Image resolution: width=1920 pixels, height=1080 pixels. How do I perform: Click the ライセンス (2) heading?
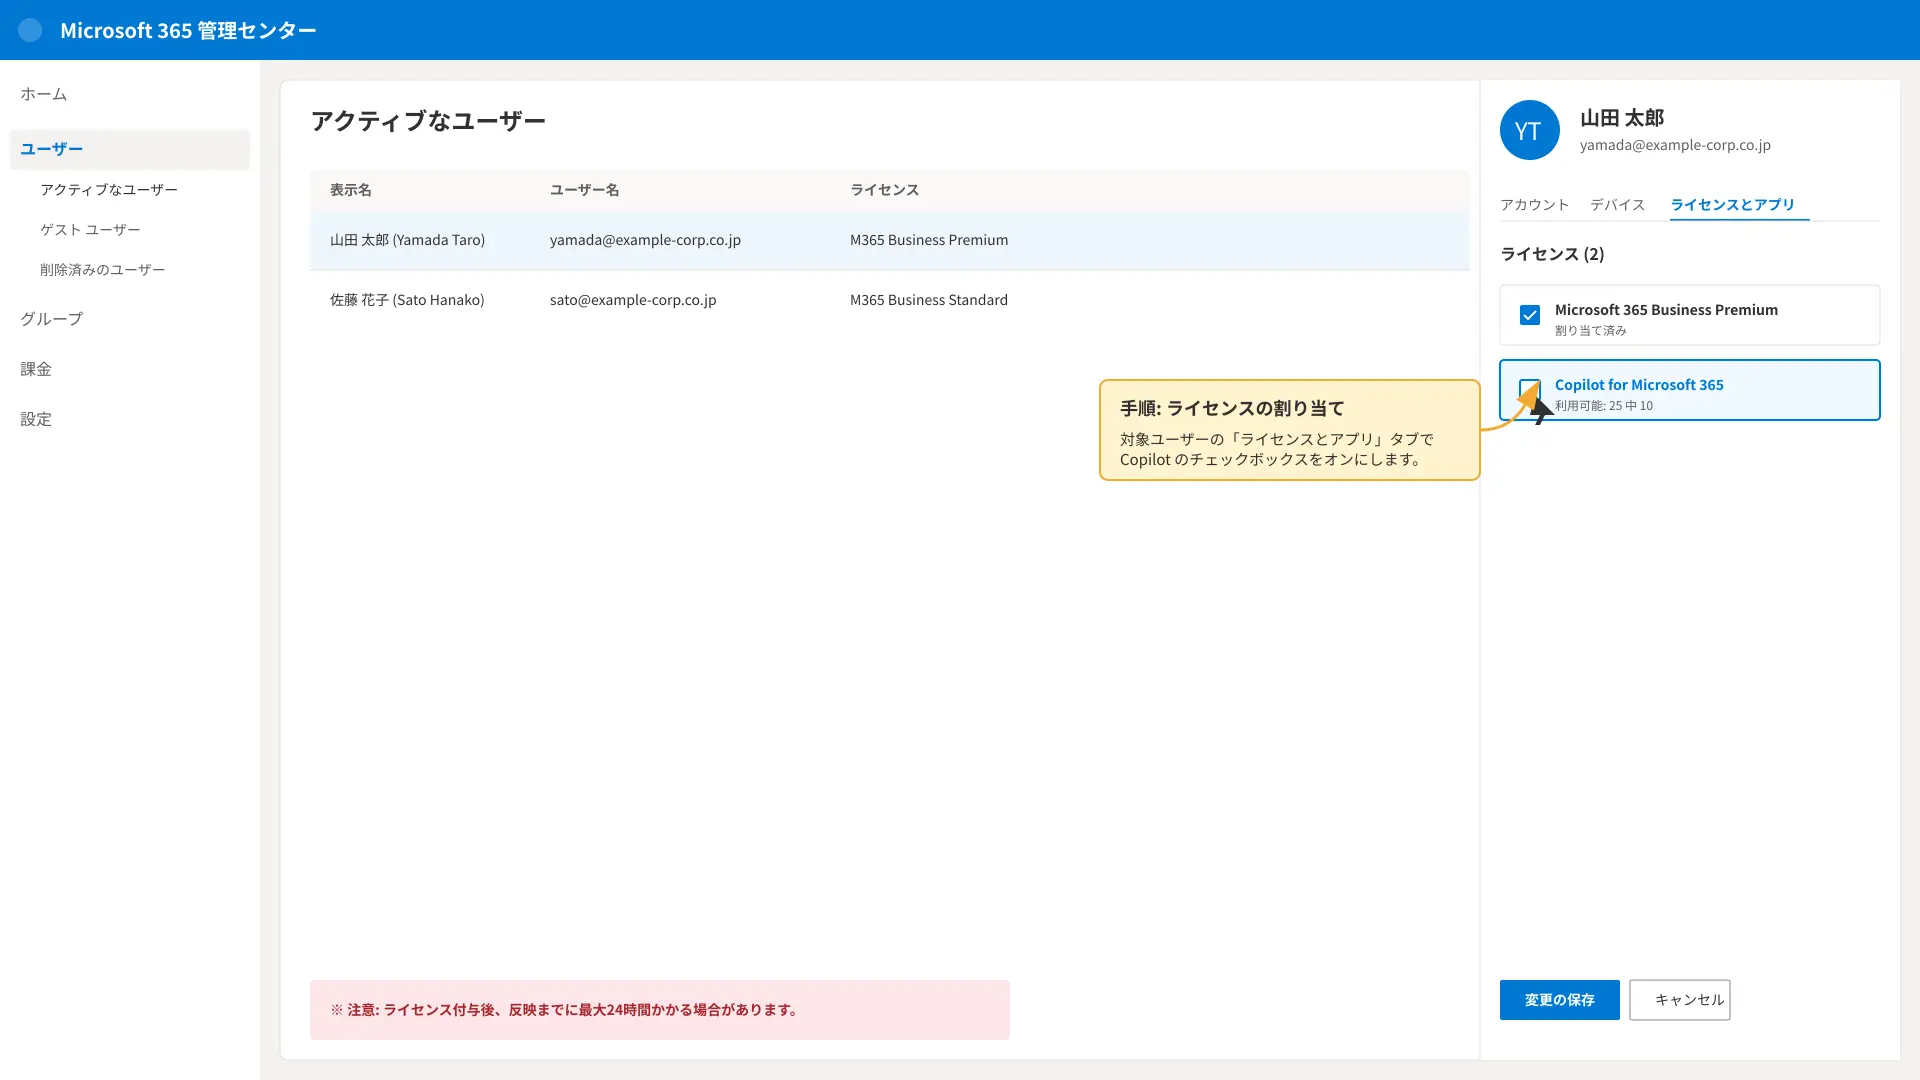point(1552,254)
